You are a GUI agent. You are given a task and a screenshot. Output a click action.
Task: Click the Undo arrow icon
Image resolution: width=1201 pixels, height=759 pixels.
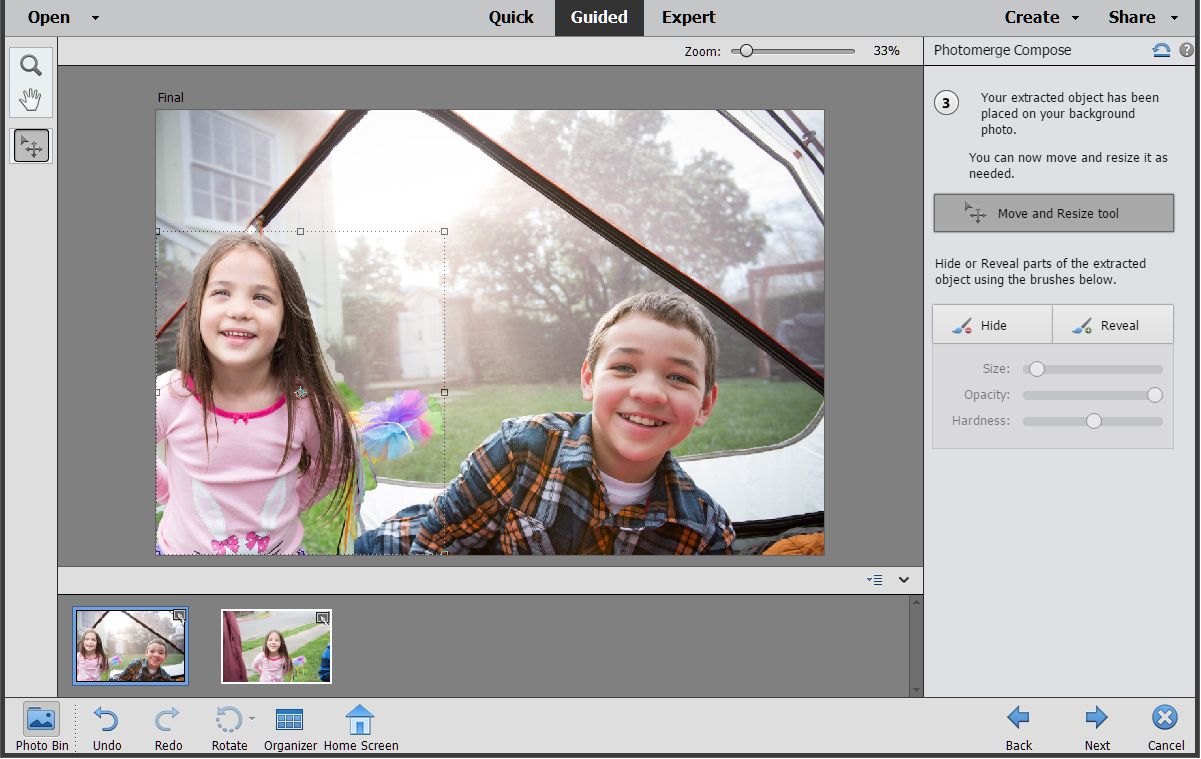coord(106,720)
